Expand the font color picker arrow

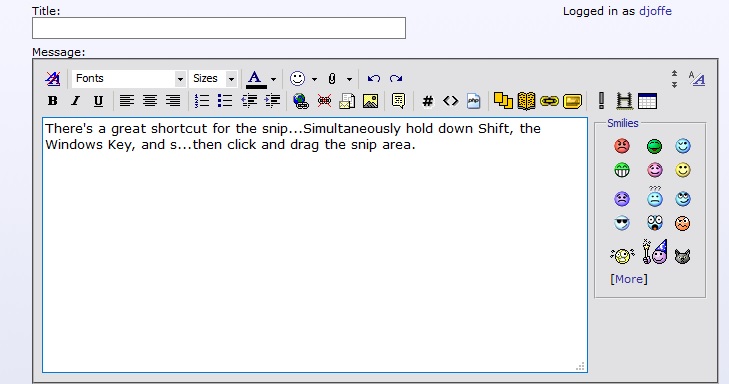tap(273, 79)
